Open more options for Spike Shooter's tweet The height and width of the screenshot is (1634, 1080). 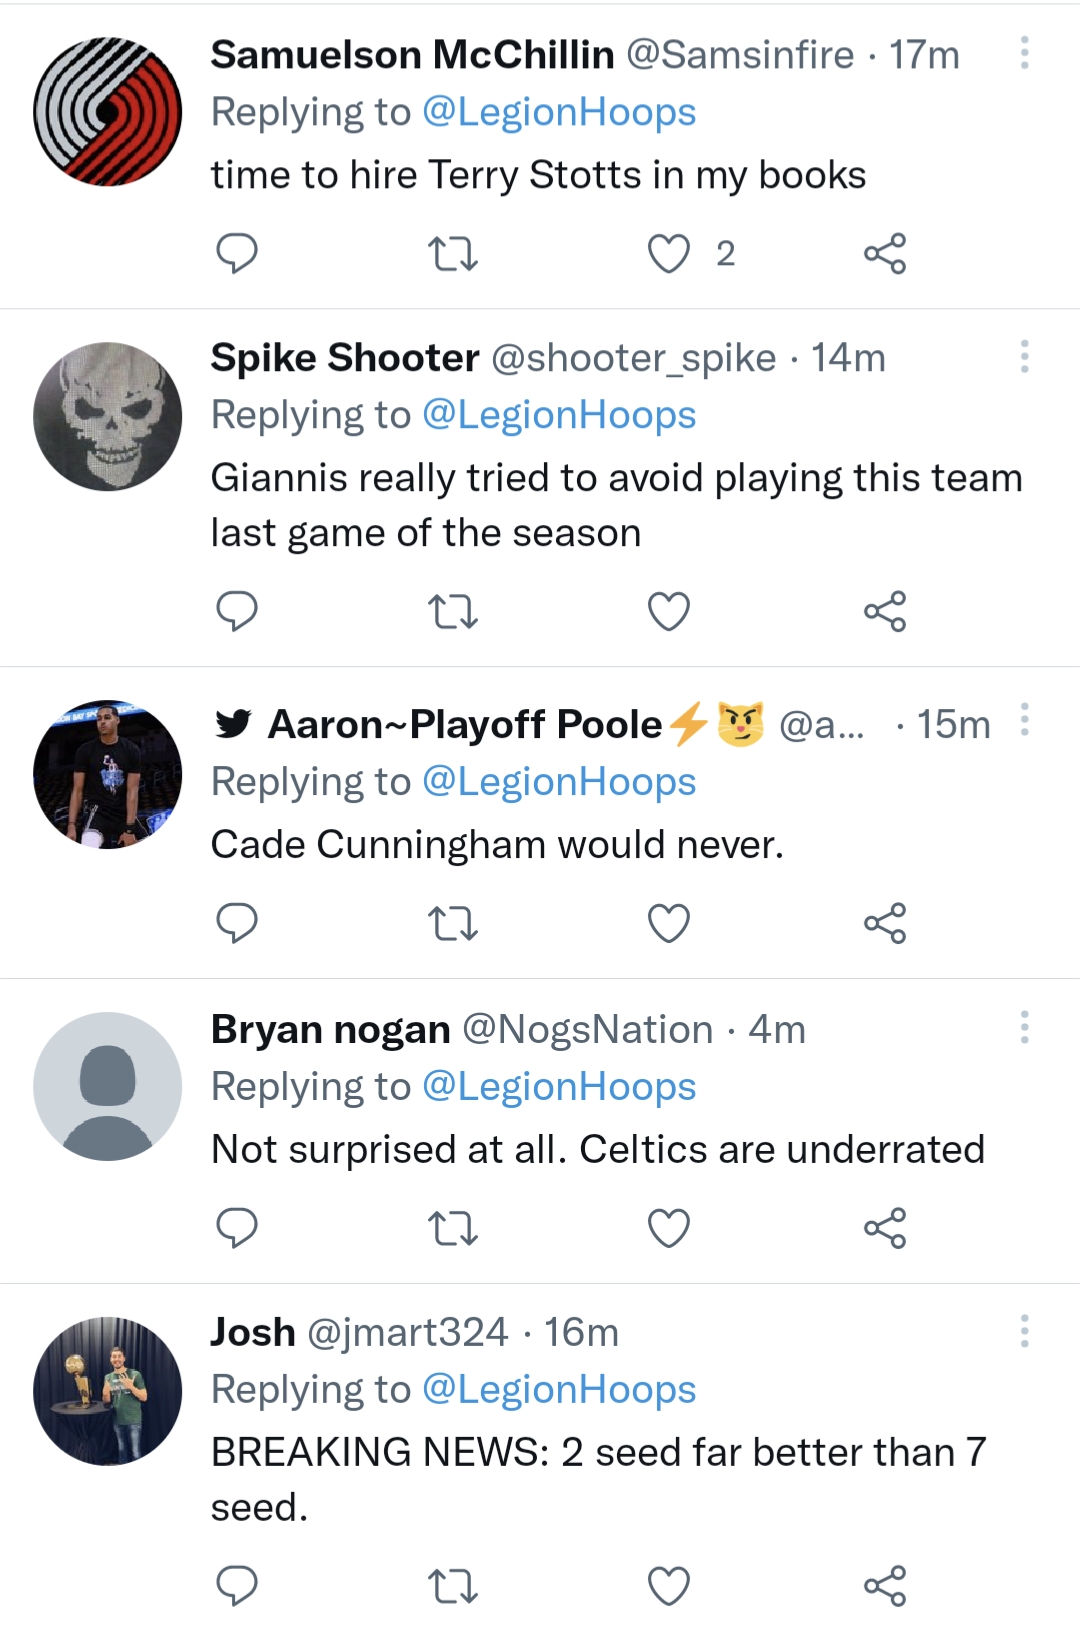tap(1024, 357)
